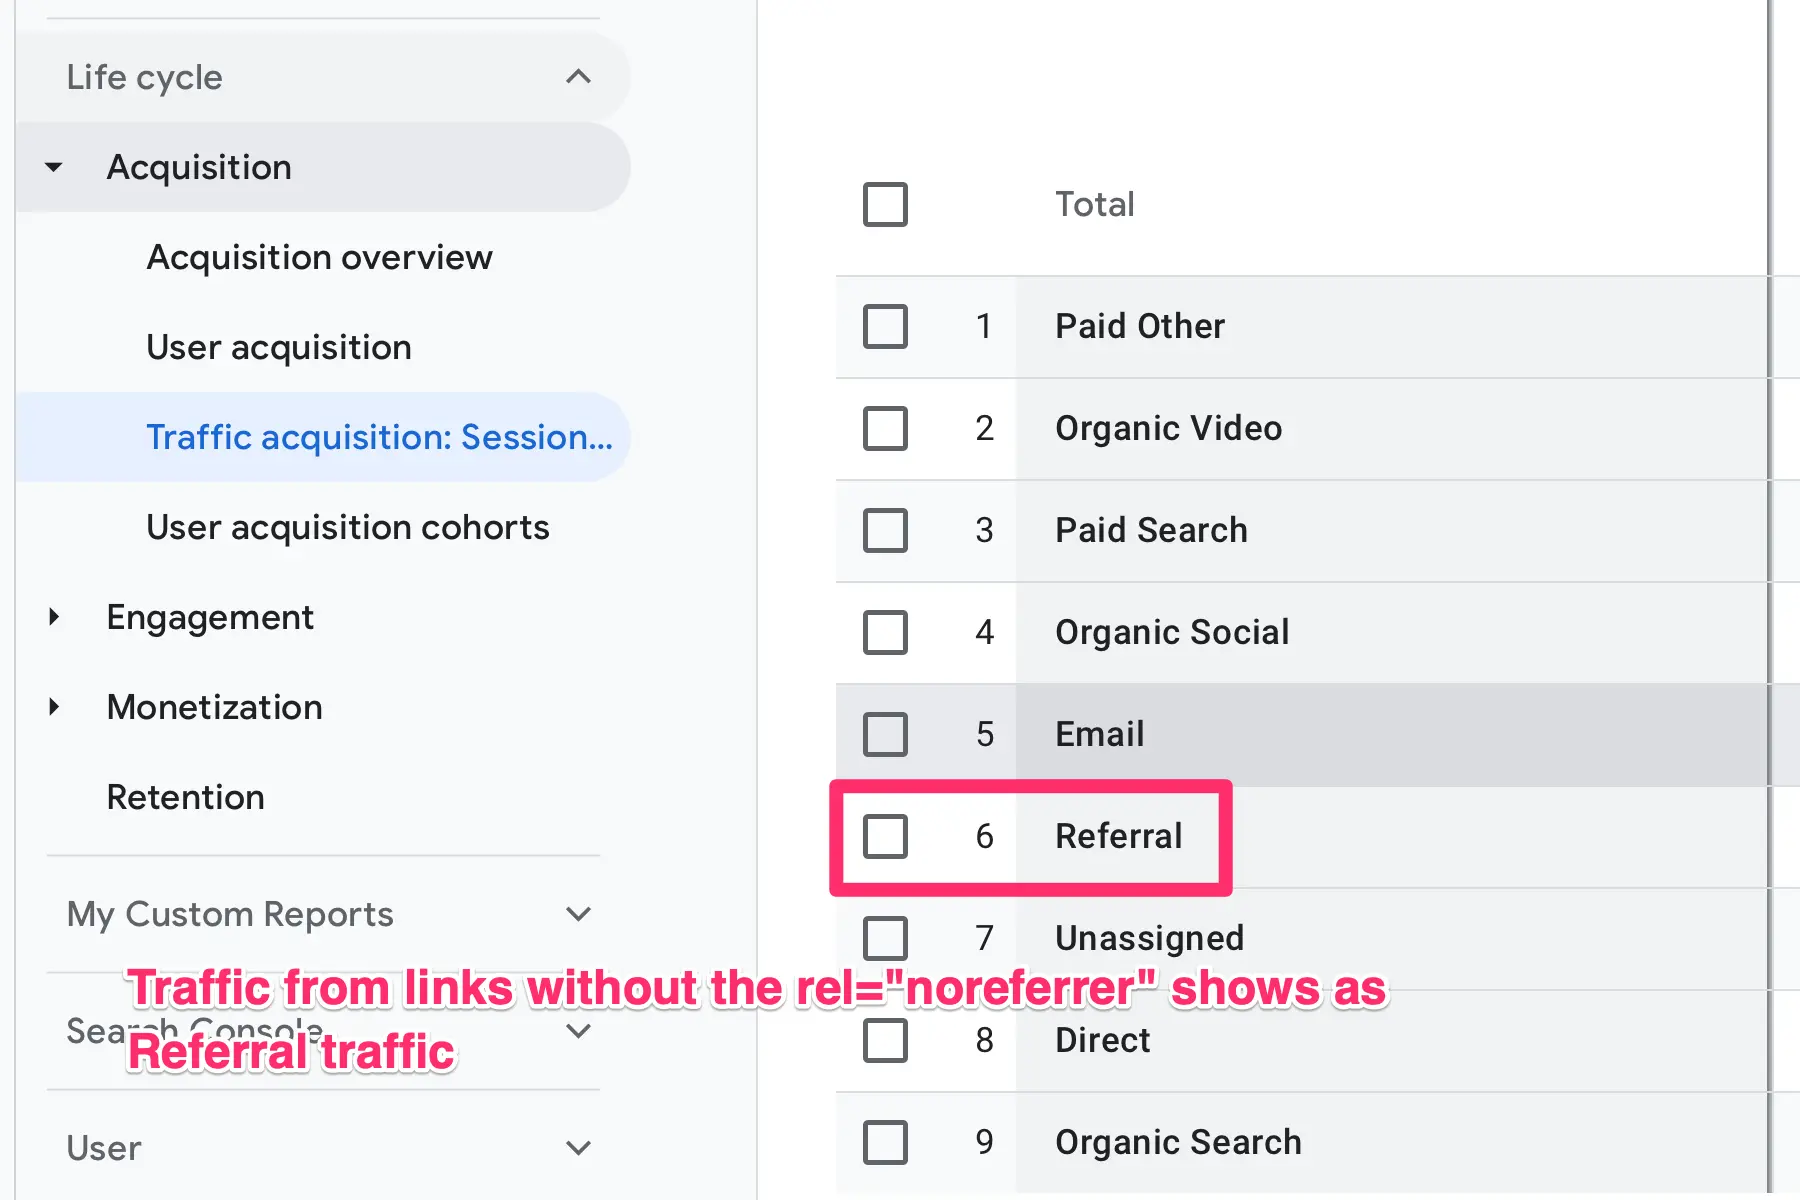Click the Email channel row label
This screenshot has height=1200, width=1800.
click(1099, 734)
